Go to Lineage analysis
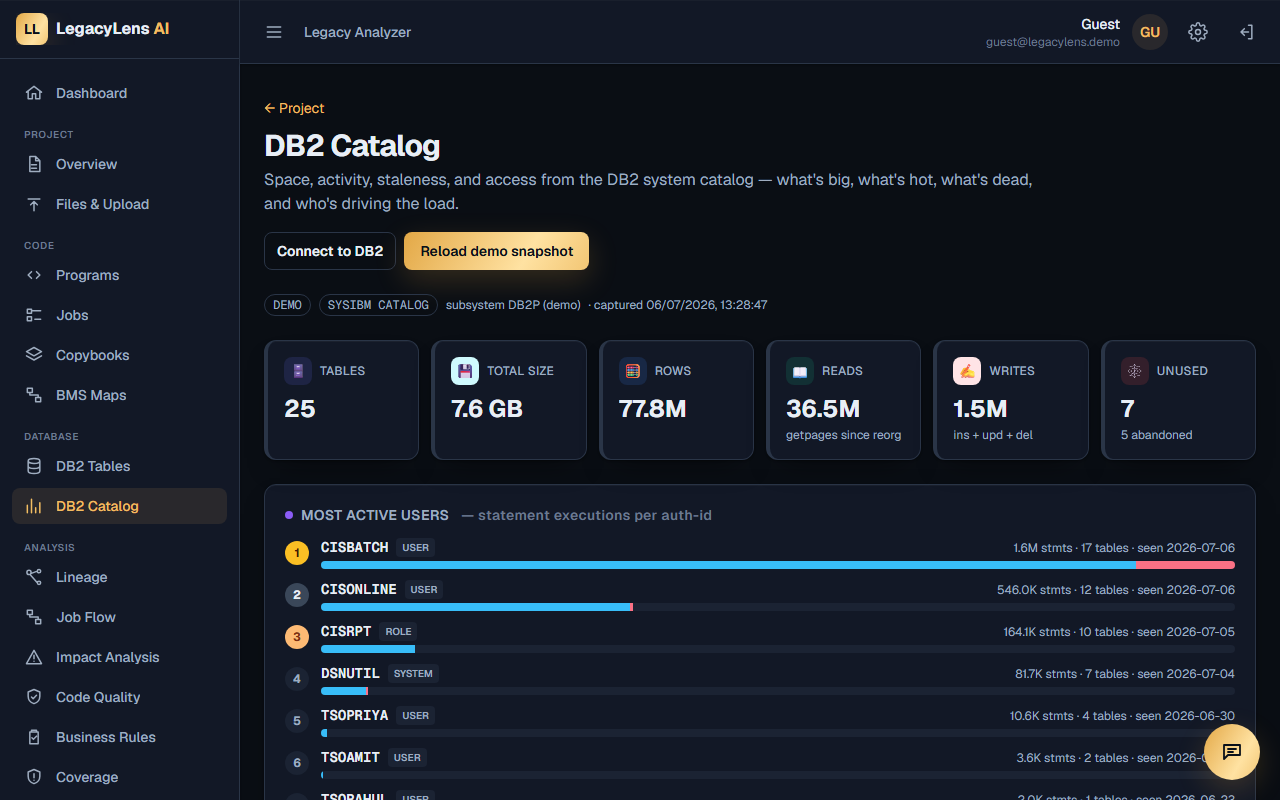Screen dimensions: 1280x800 tap(120, 577)
